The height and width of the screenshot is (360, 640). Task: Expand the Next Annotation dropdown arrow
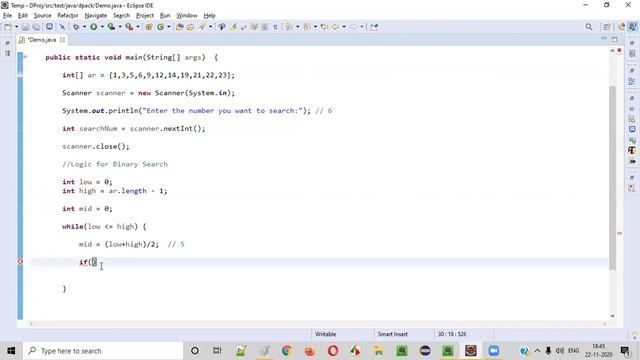pos(297,27)
